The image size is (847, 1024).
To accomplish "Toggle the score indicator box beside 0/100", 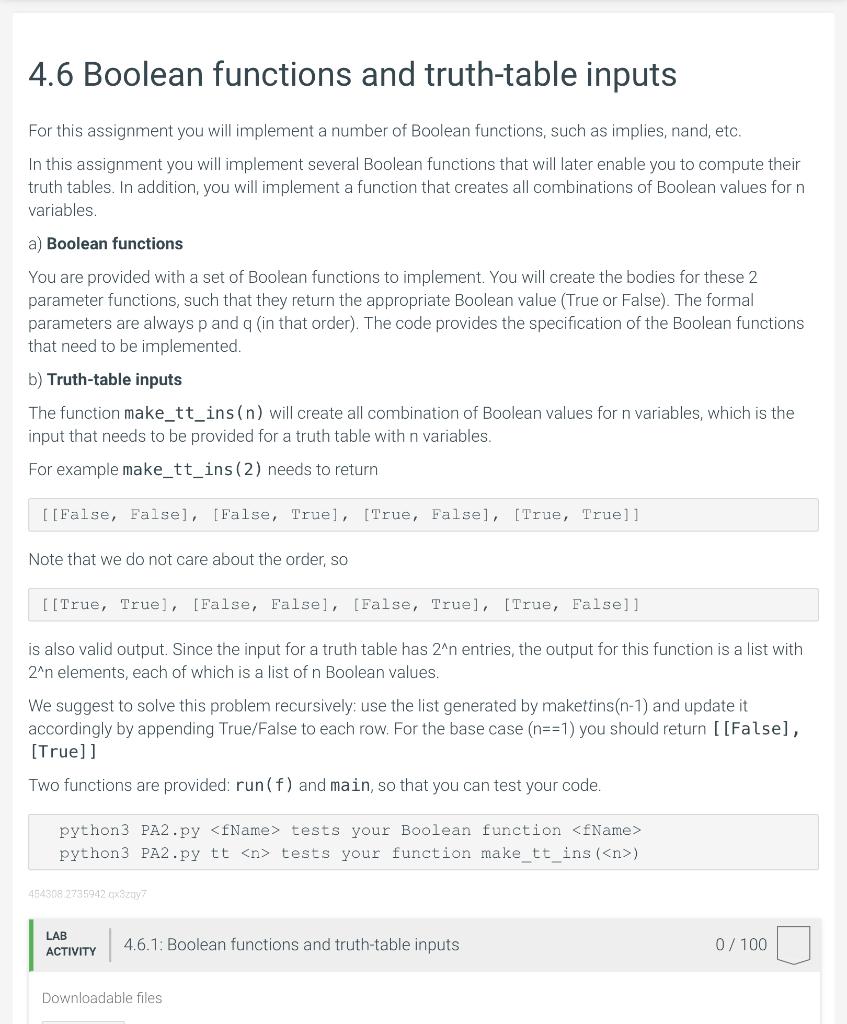I will [x=792, y=943].
